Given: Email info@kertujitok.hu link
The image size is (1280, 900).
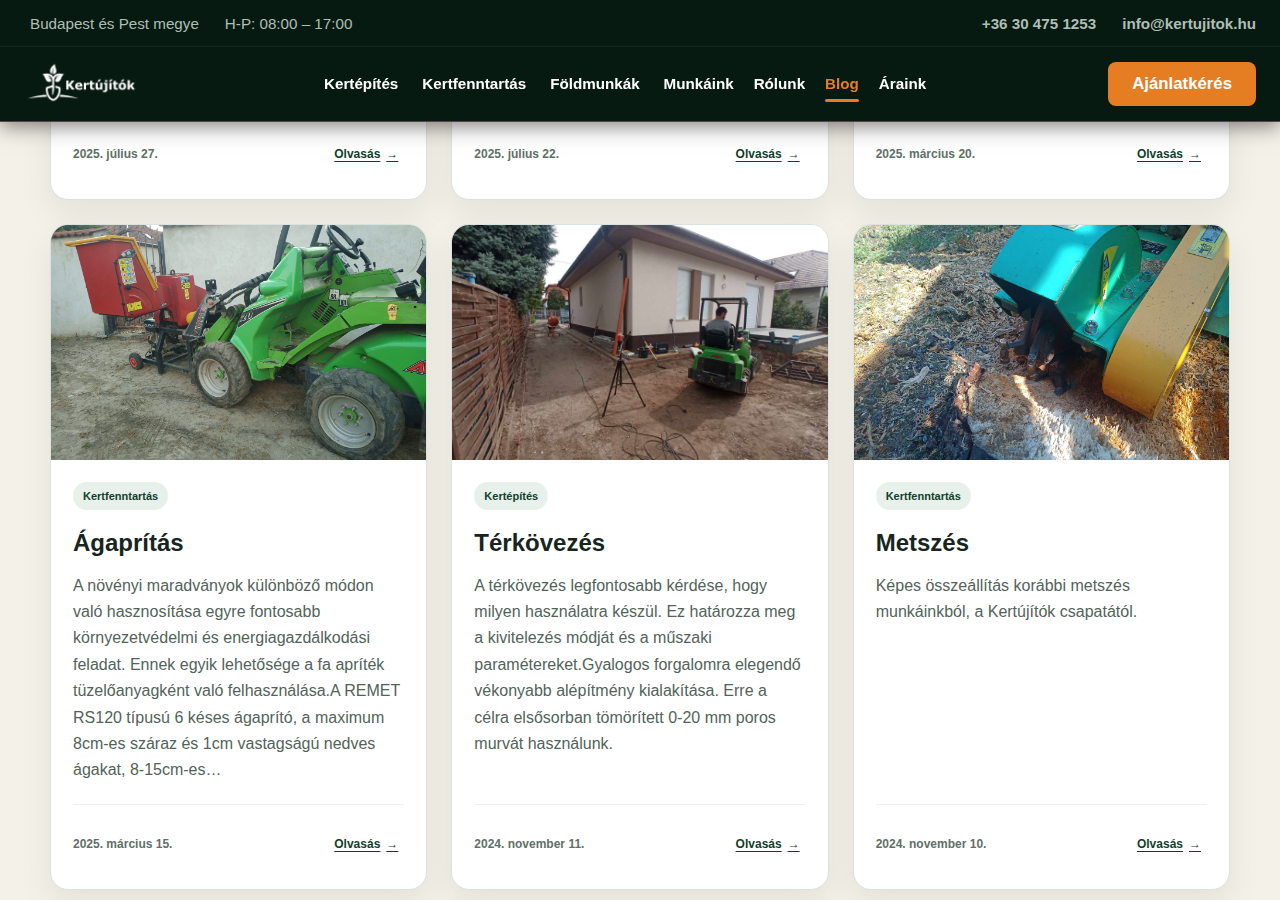Looking at the screenshot, I should pos(1189,24).
